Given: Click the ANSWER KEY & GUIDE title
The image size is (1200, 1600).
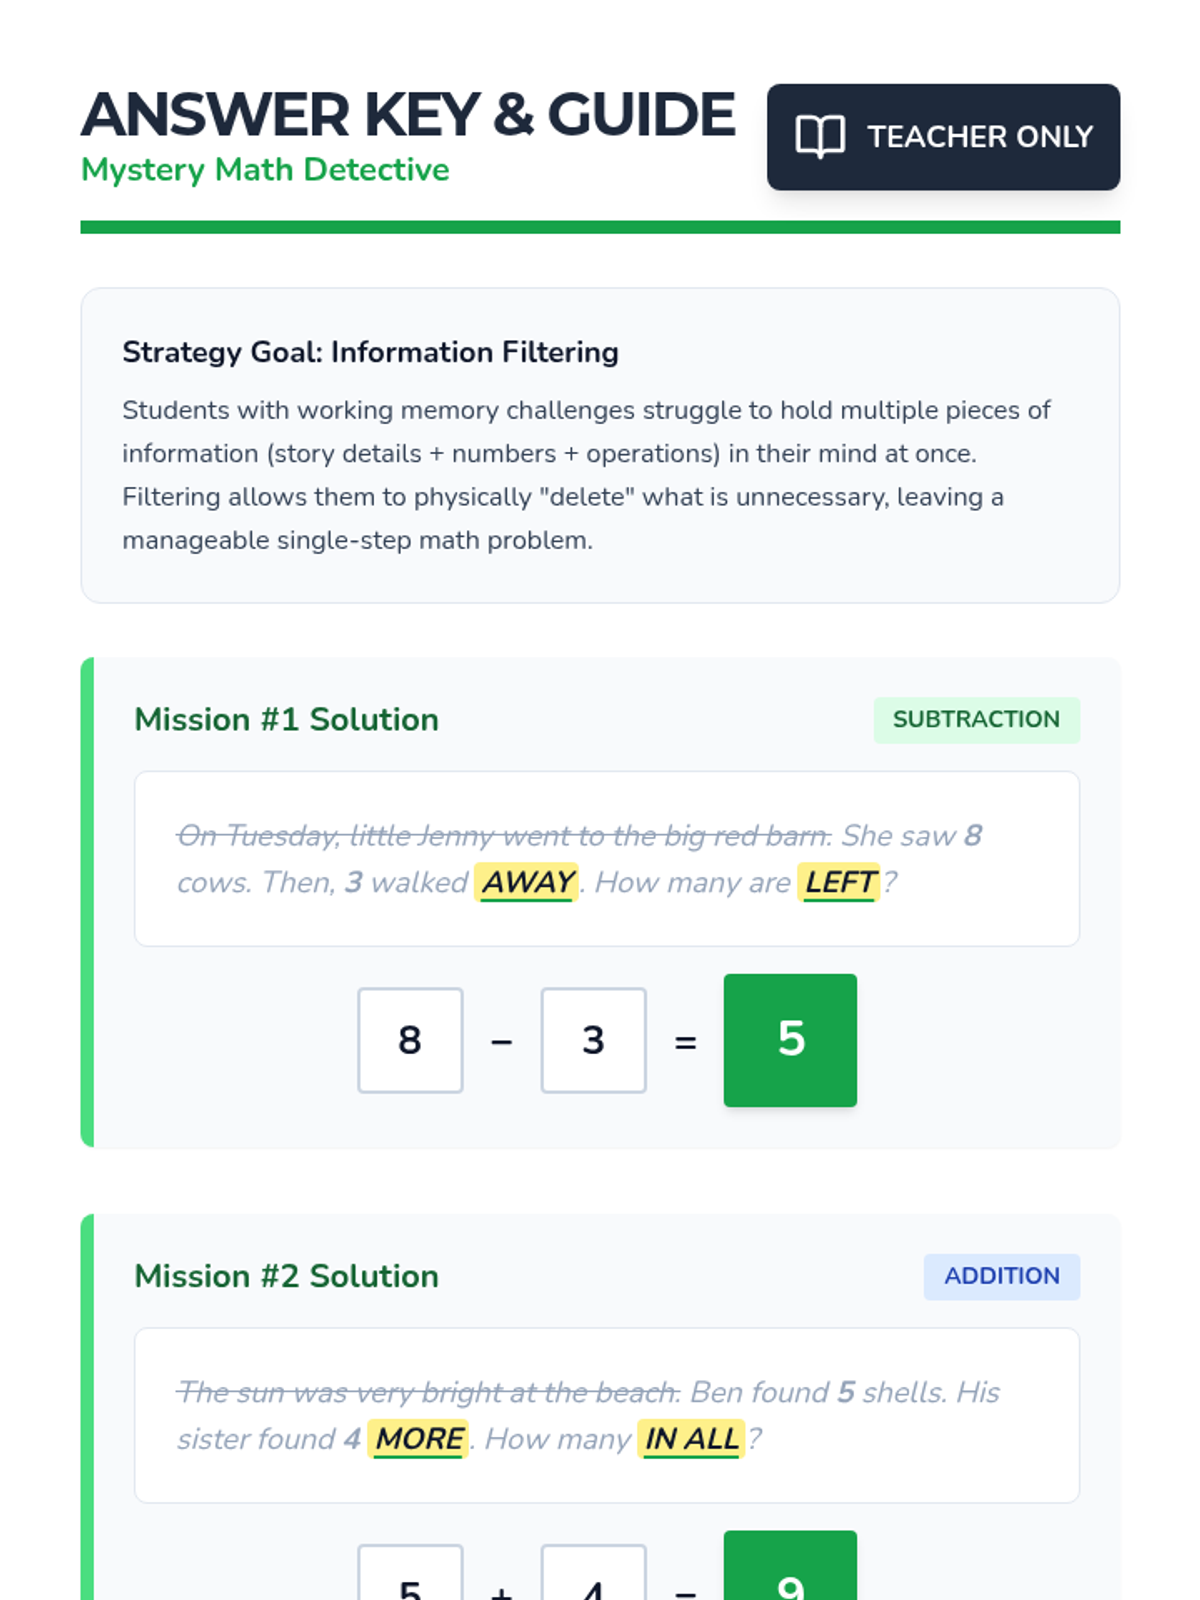Looking at the screenshot, I should coord(408,114).
